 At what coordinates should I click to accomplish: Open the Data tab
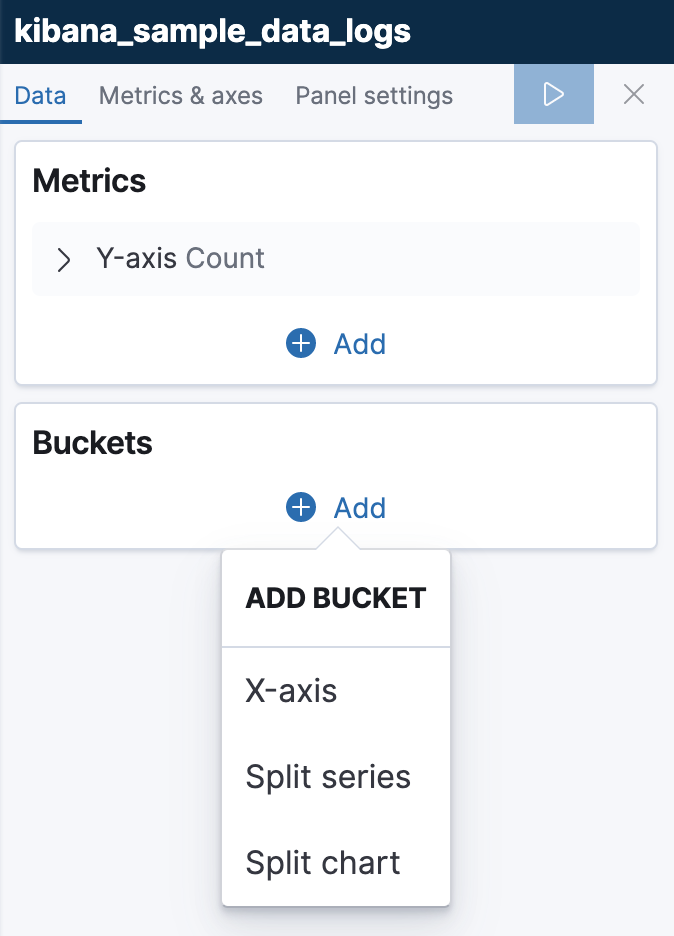41,96
